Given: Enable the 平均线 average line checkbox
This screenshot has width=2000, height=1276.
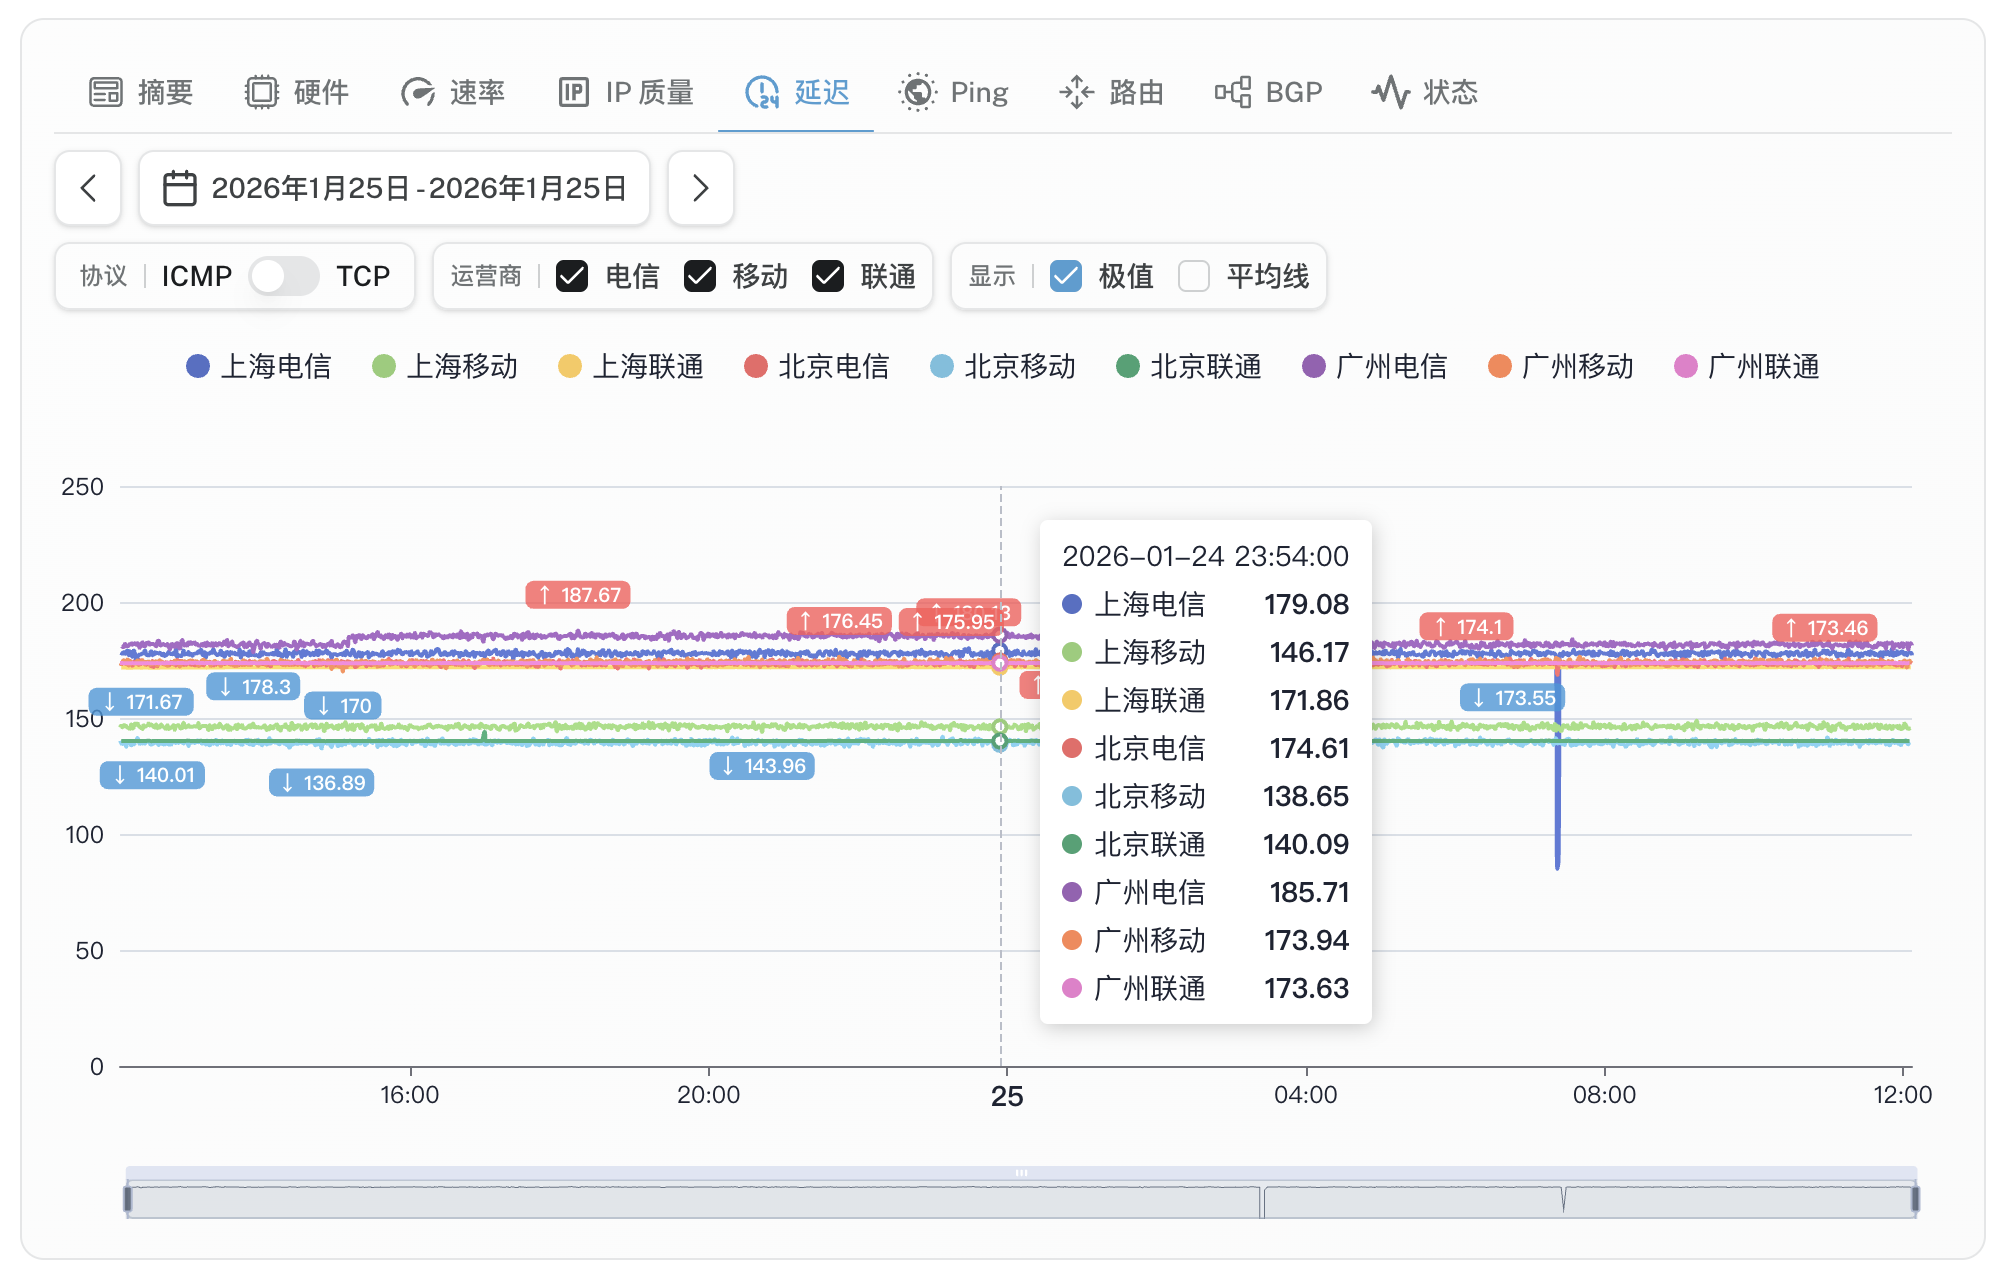Looking at the screenshot, I should (1194, 276).
